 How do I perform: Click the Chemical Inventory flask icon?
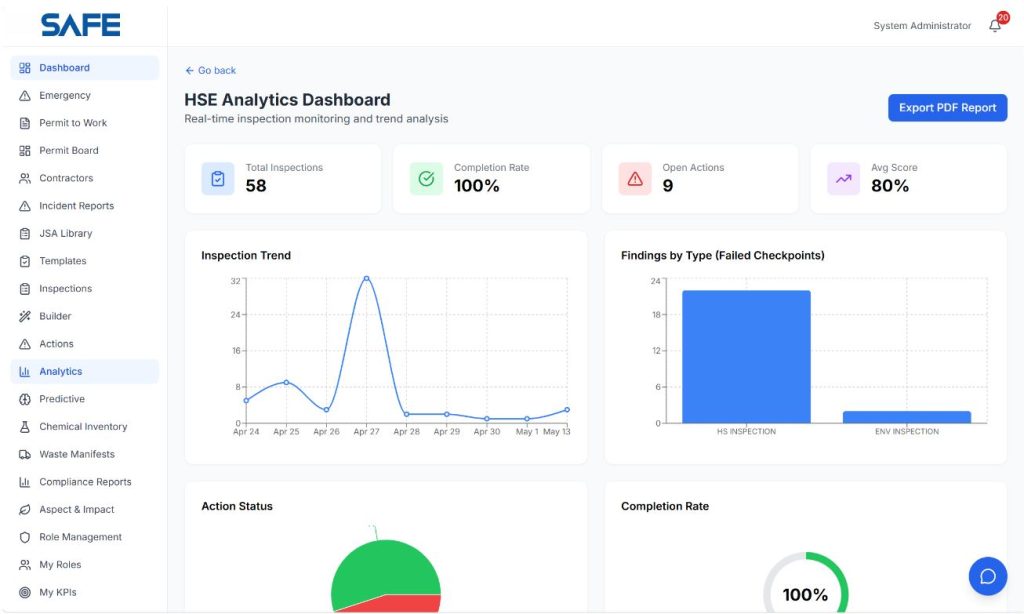25,427
